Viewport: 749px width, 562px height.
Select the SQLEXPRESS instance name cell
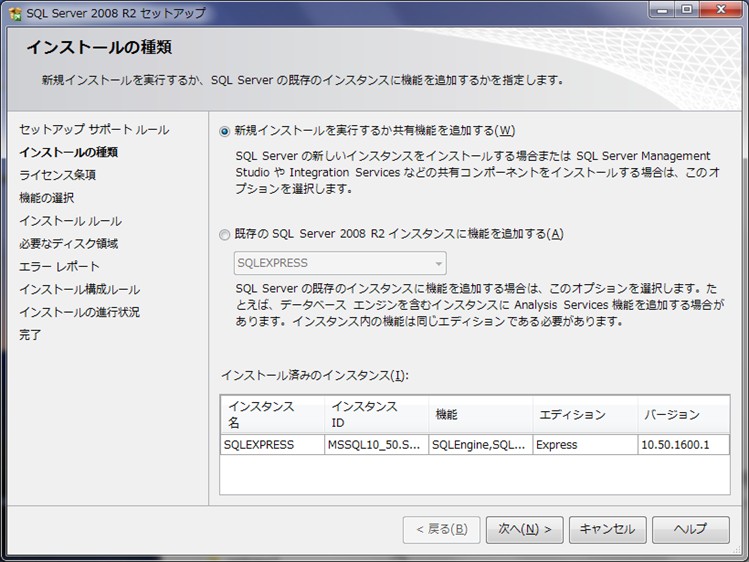tap(272, 445)
